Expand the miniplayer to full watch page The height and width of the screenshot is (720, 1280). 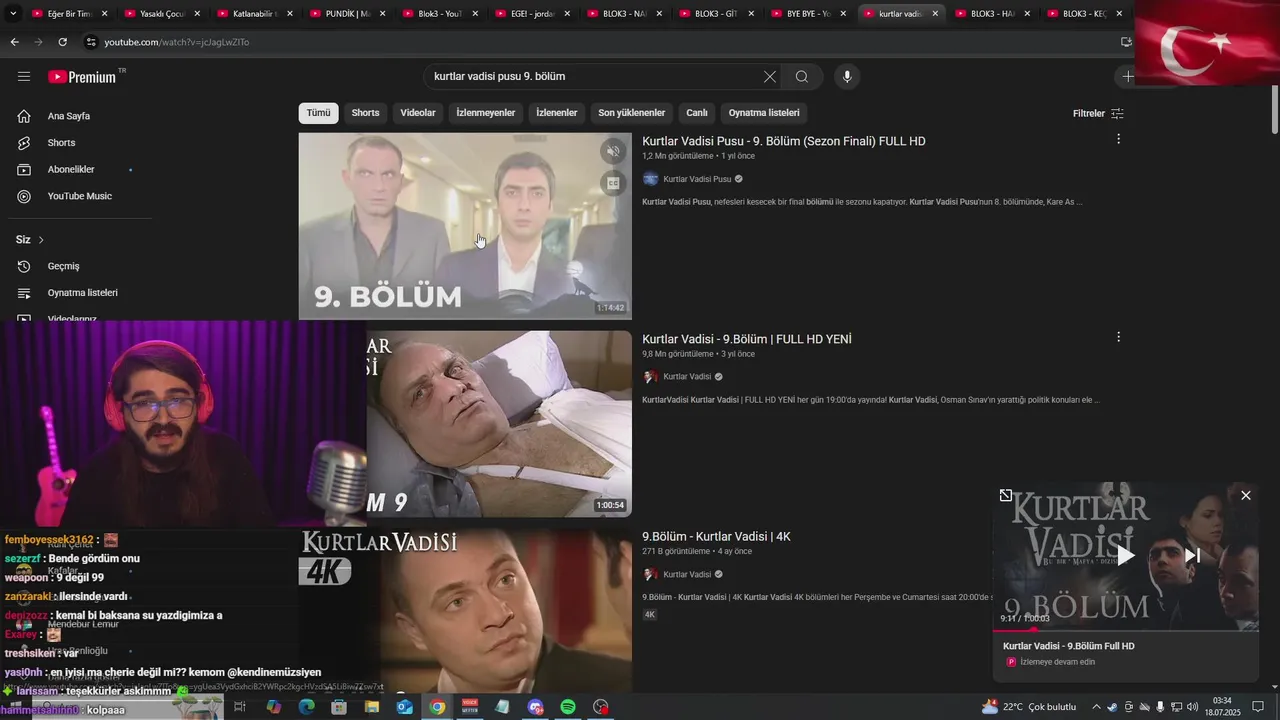[1006, 495]
